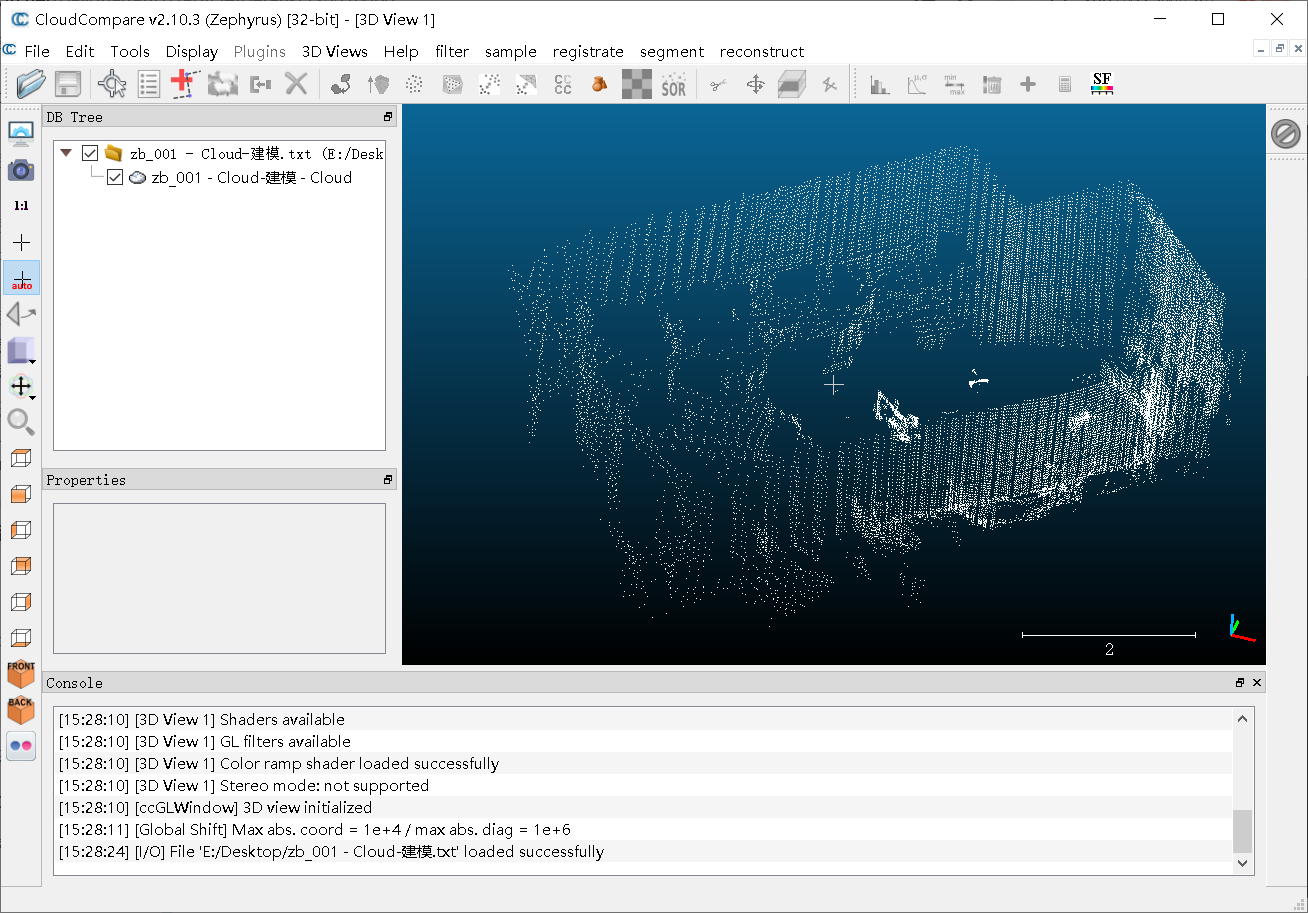This screenshot has height=913, width=1308.
Task: Click the red cross dashed-outline tool icon
Action: [x=185, y=84]
